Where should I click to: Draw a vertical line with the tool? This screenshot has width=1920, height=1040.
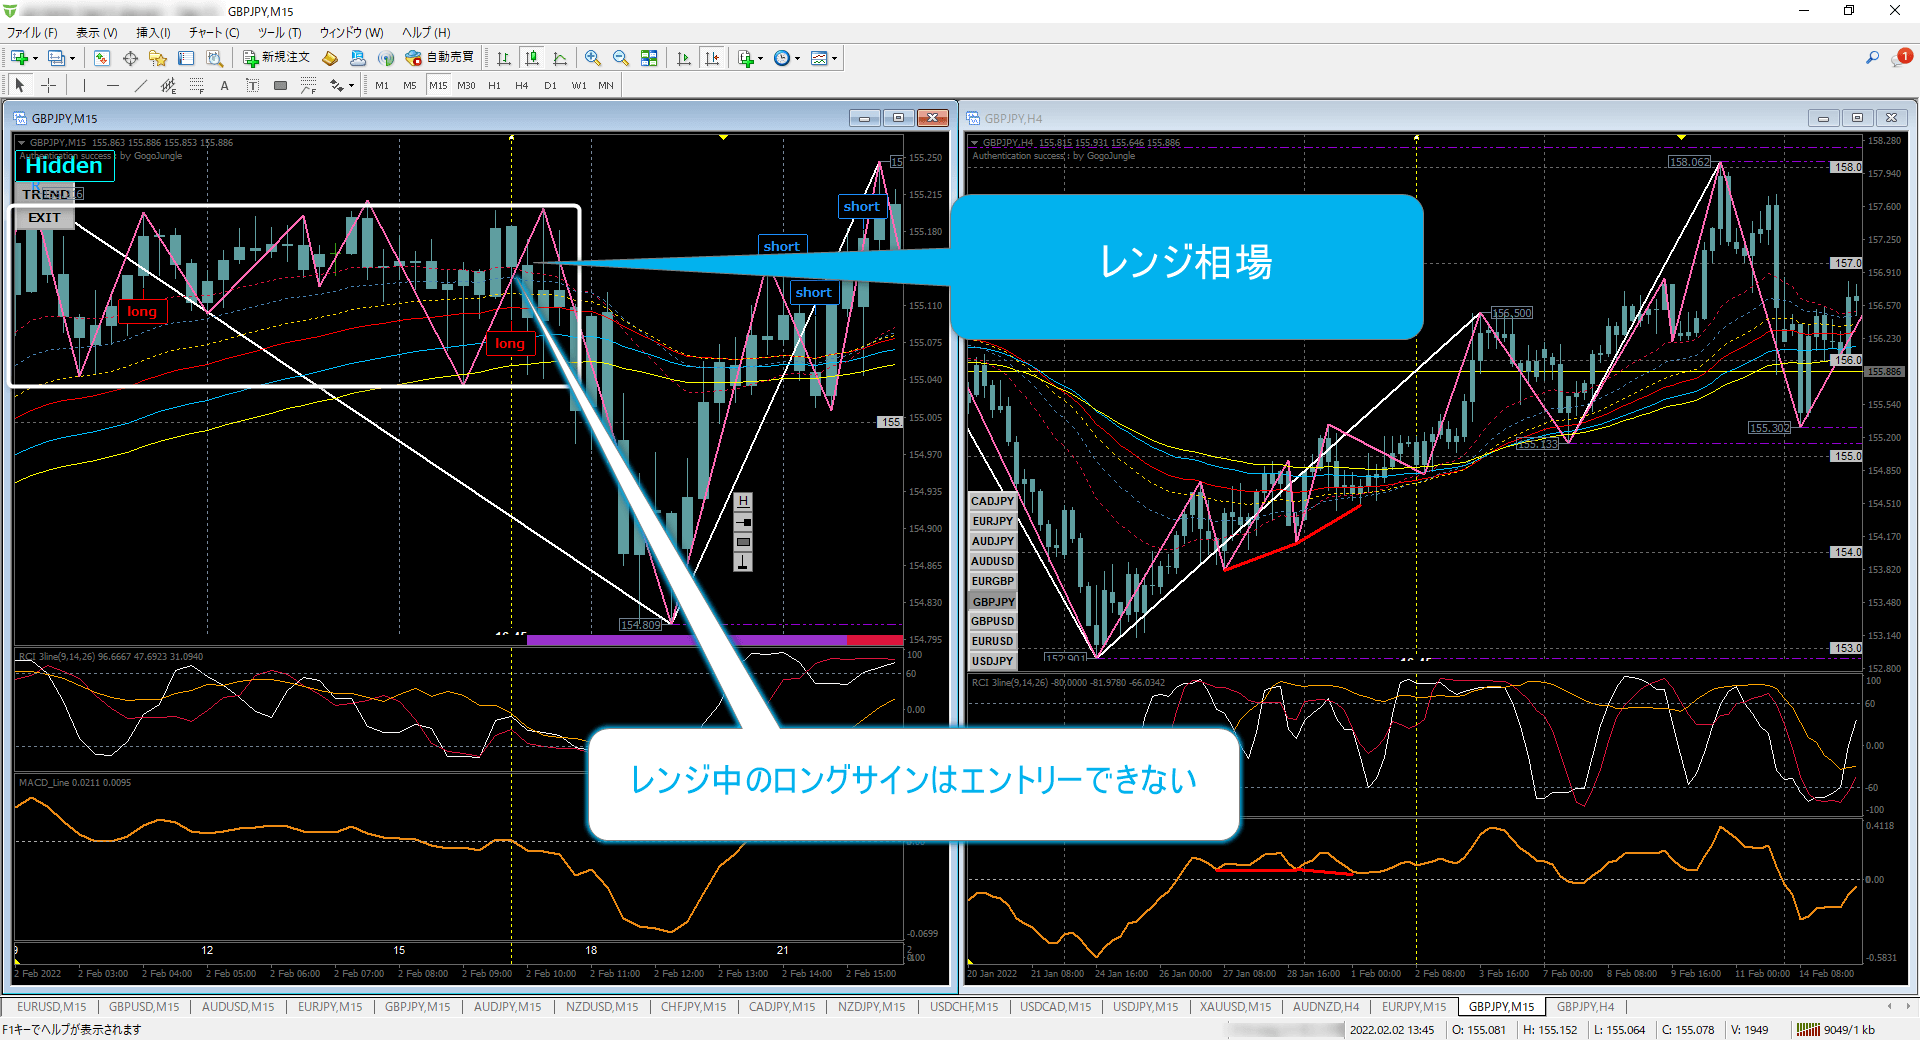[x=84, y=86]
